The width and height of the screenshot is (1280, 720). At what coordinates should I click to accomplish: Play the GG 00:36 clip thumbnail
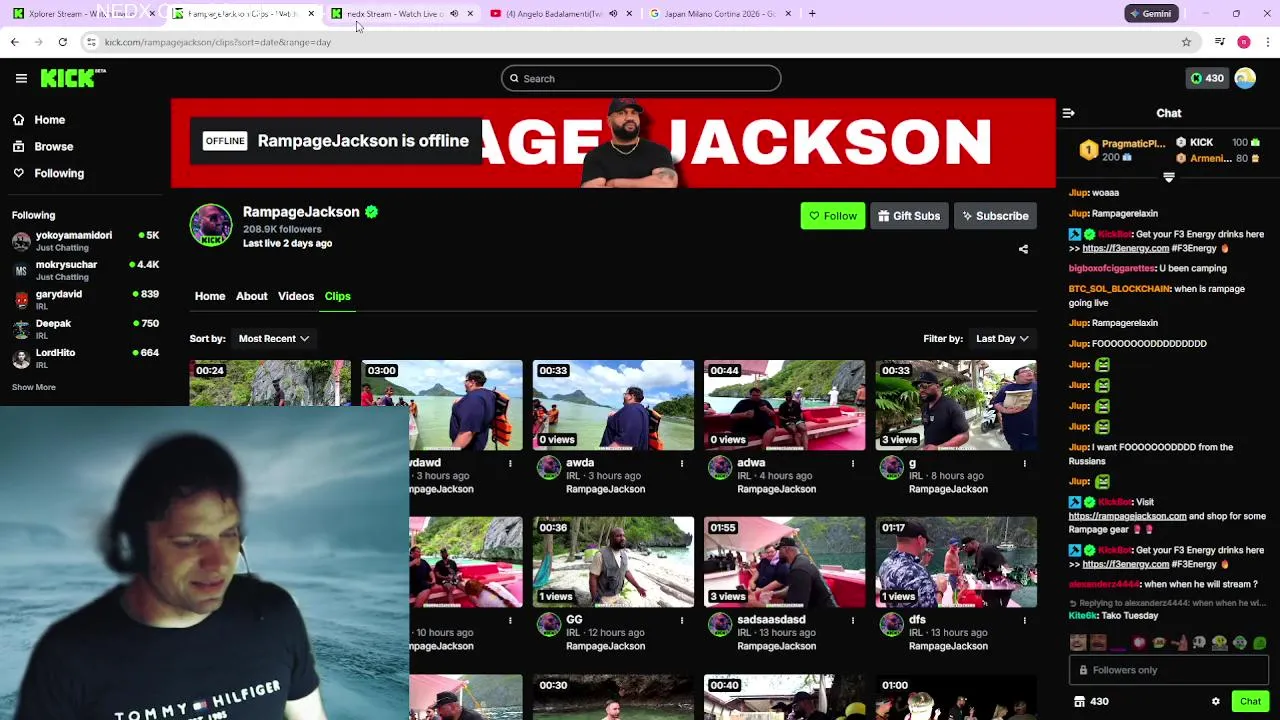pyautogui.click(x=613, y=562)
